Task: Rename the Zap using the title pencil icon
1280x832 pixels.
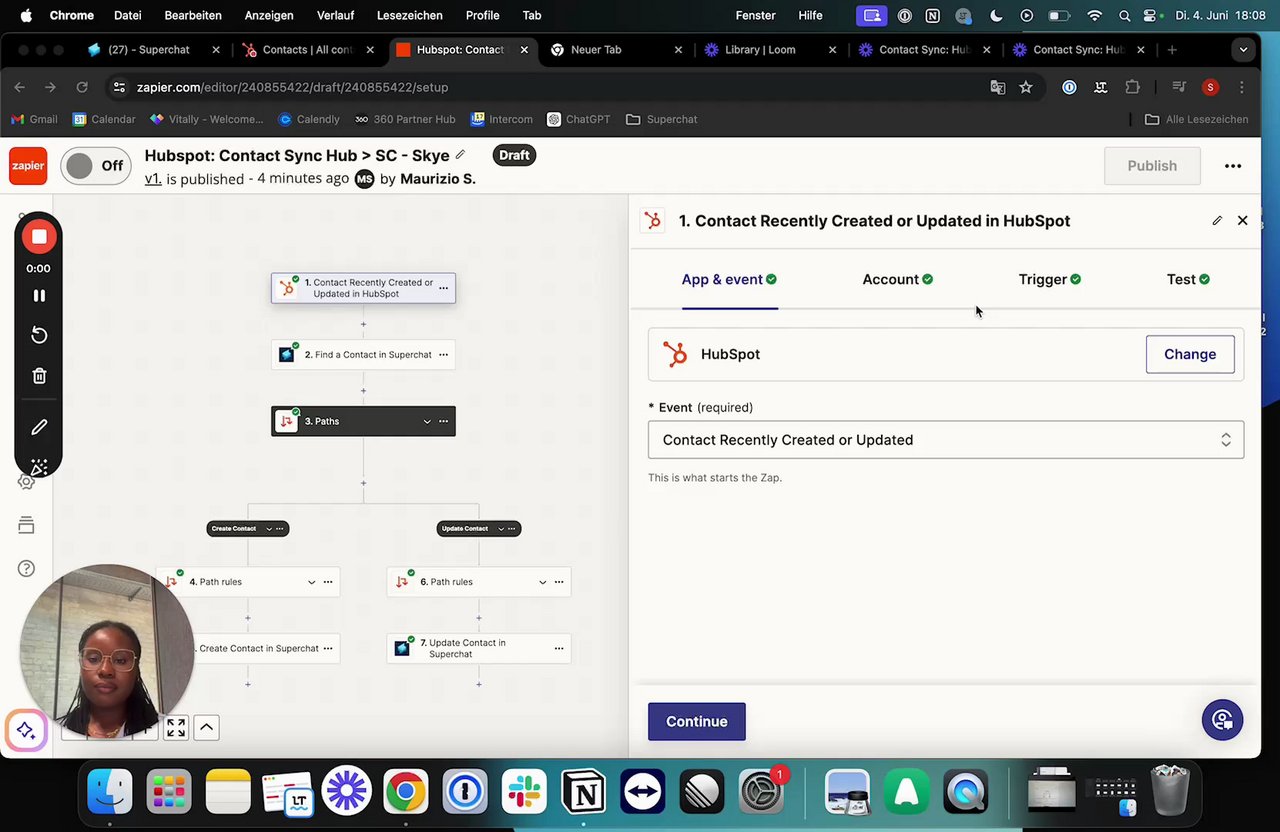Action: coord(460,155)
